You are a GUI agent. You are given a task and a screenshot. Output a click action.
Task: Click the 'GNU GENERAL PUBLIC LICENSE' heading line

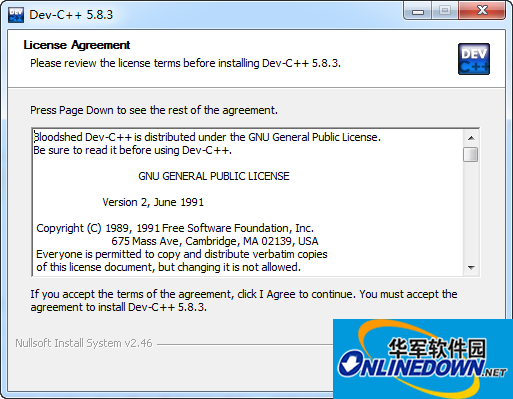214,176
